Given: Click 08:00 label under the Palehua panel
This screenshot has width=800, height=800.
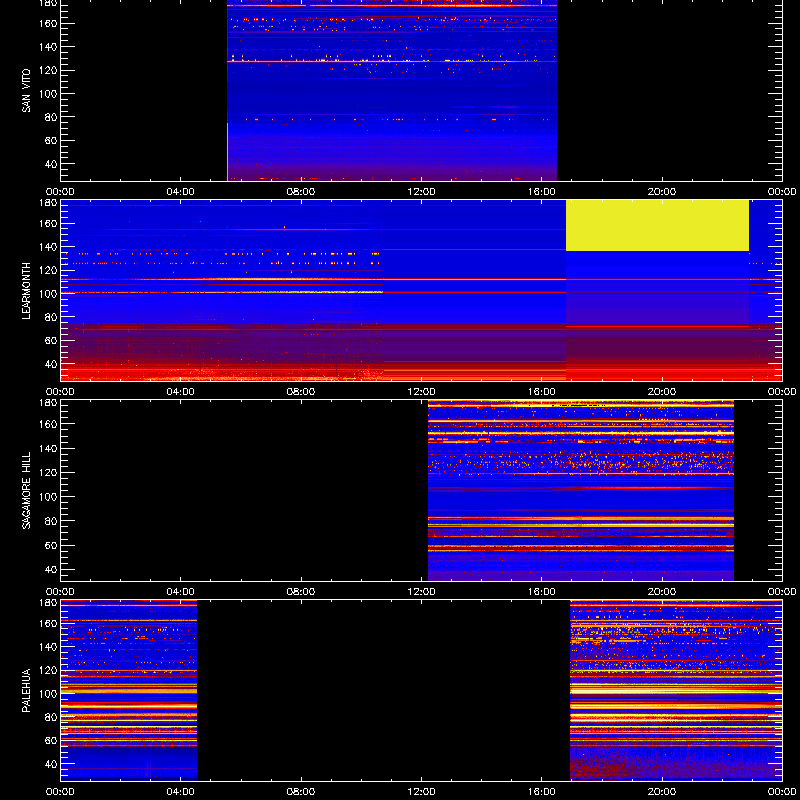Looking at the screenshot, I should (301, 792).
